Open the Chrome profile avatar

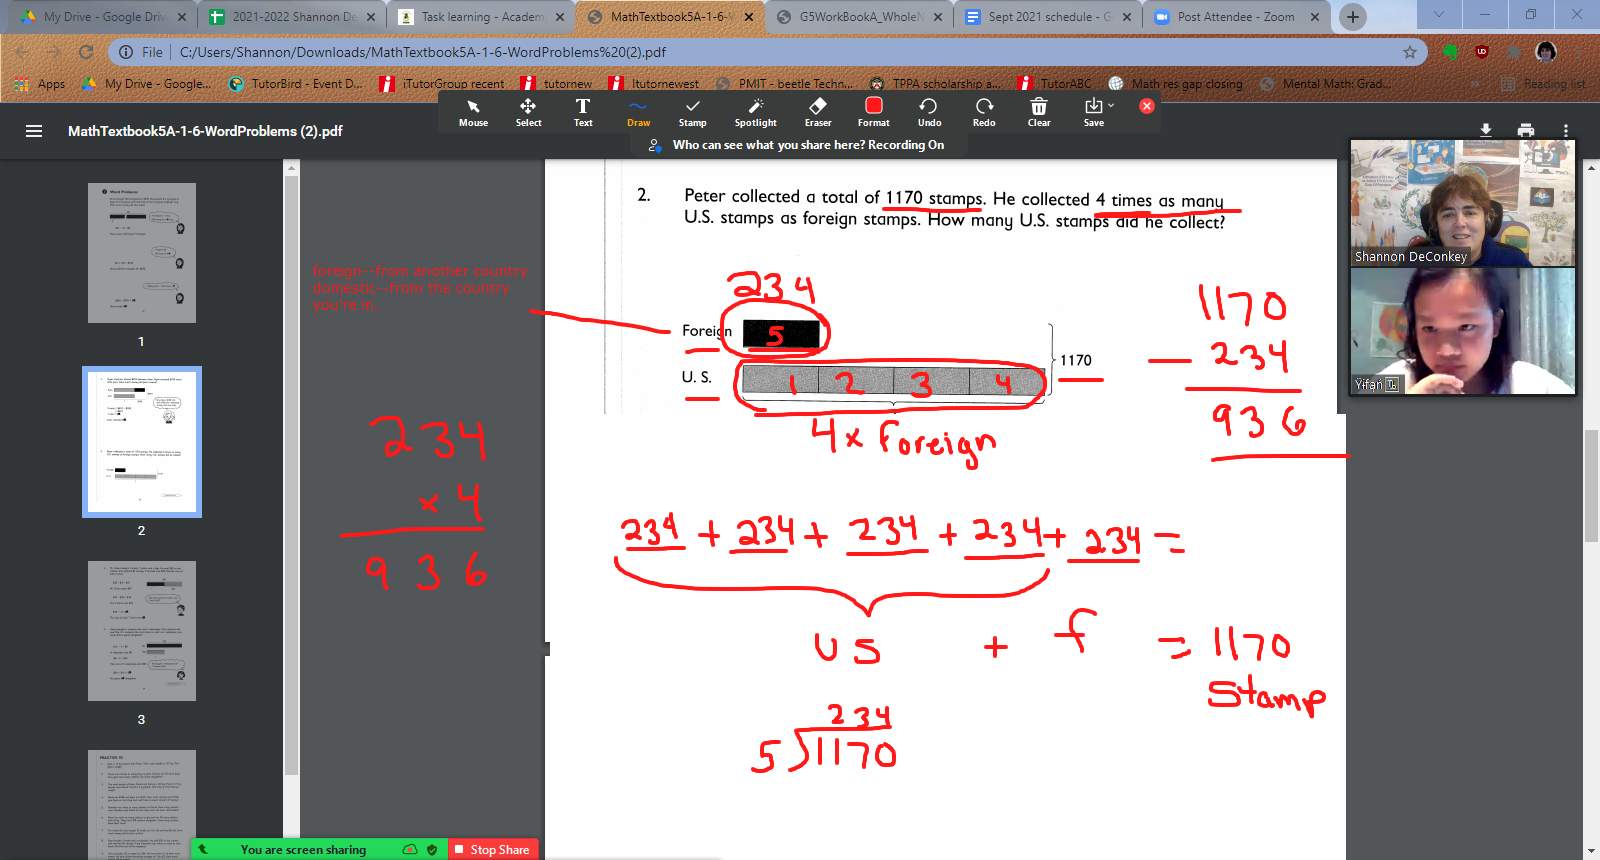1546,52
